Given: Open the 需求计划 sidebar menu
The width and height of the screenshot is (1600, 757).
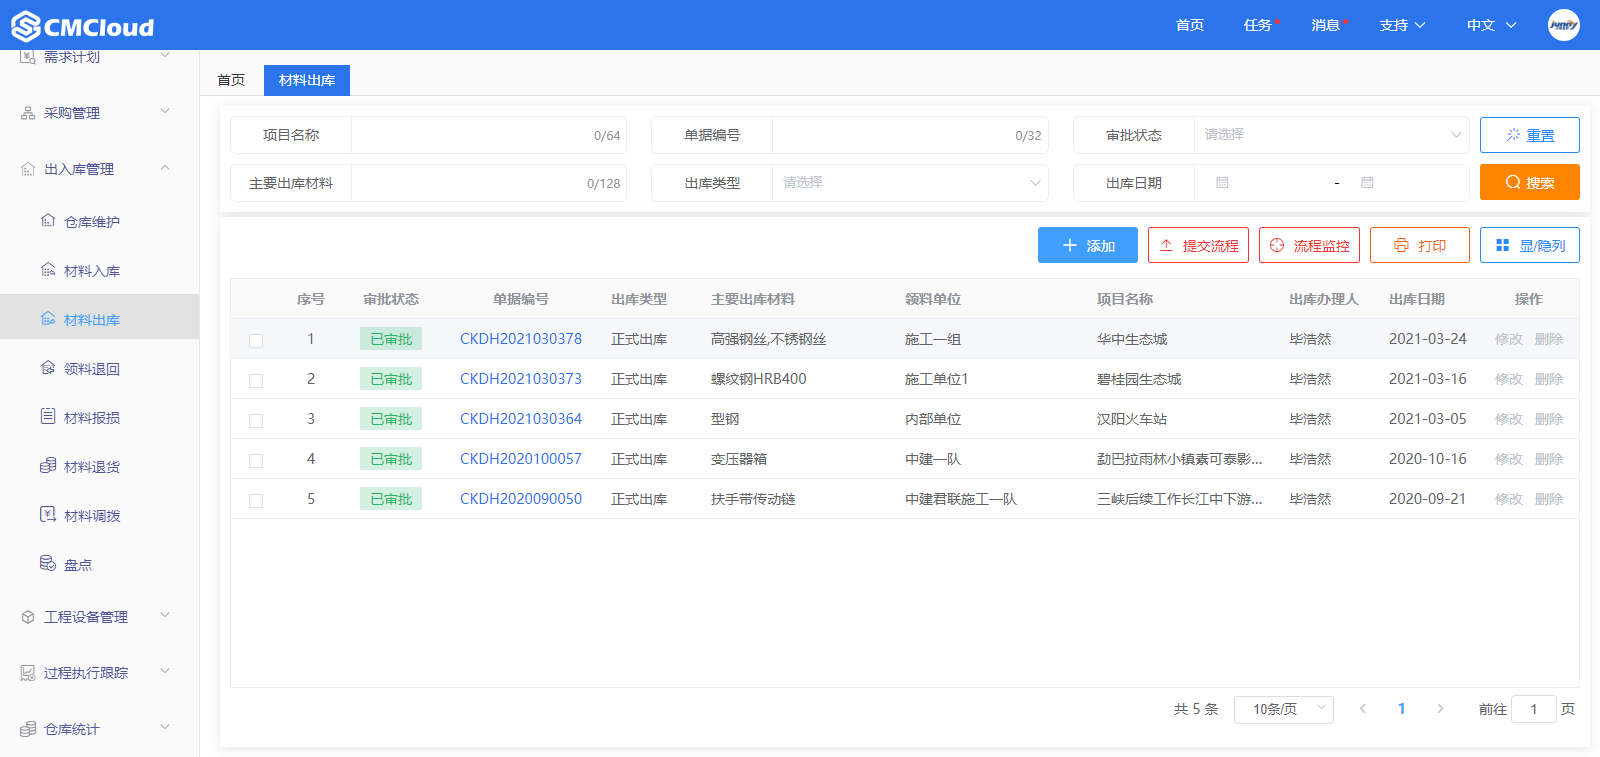Looking at the screenshot, I should (100, 57).
